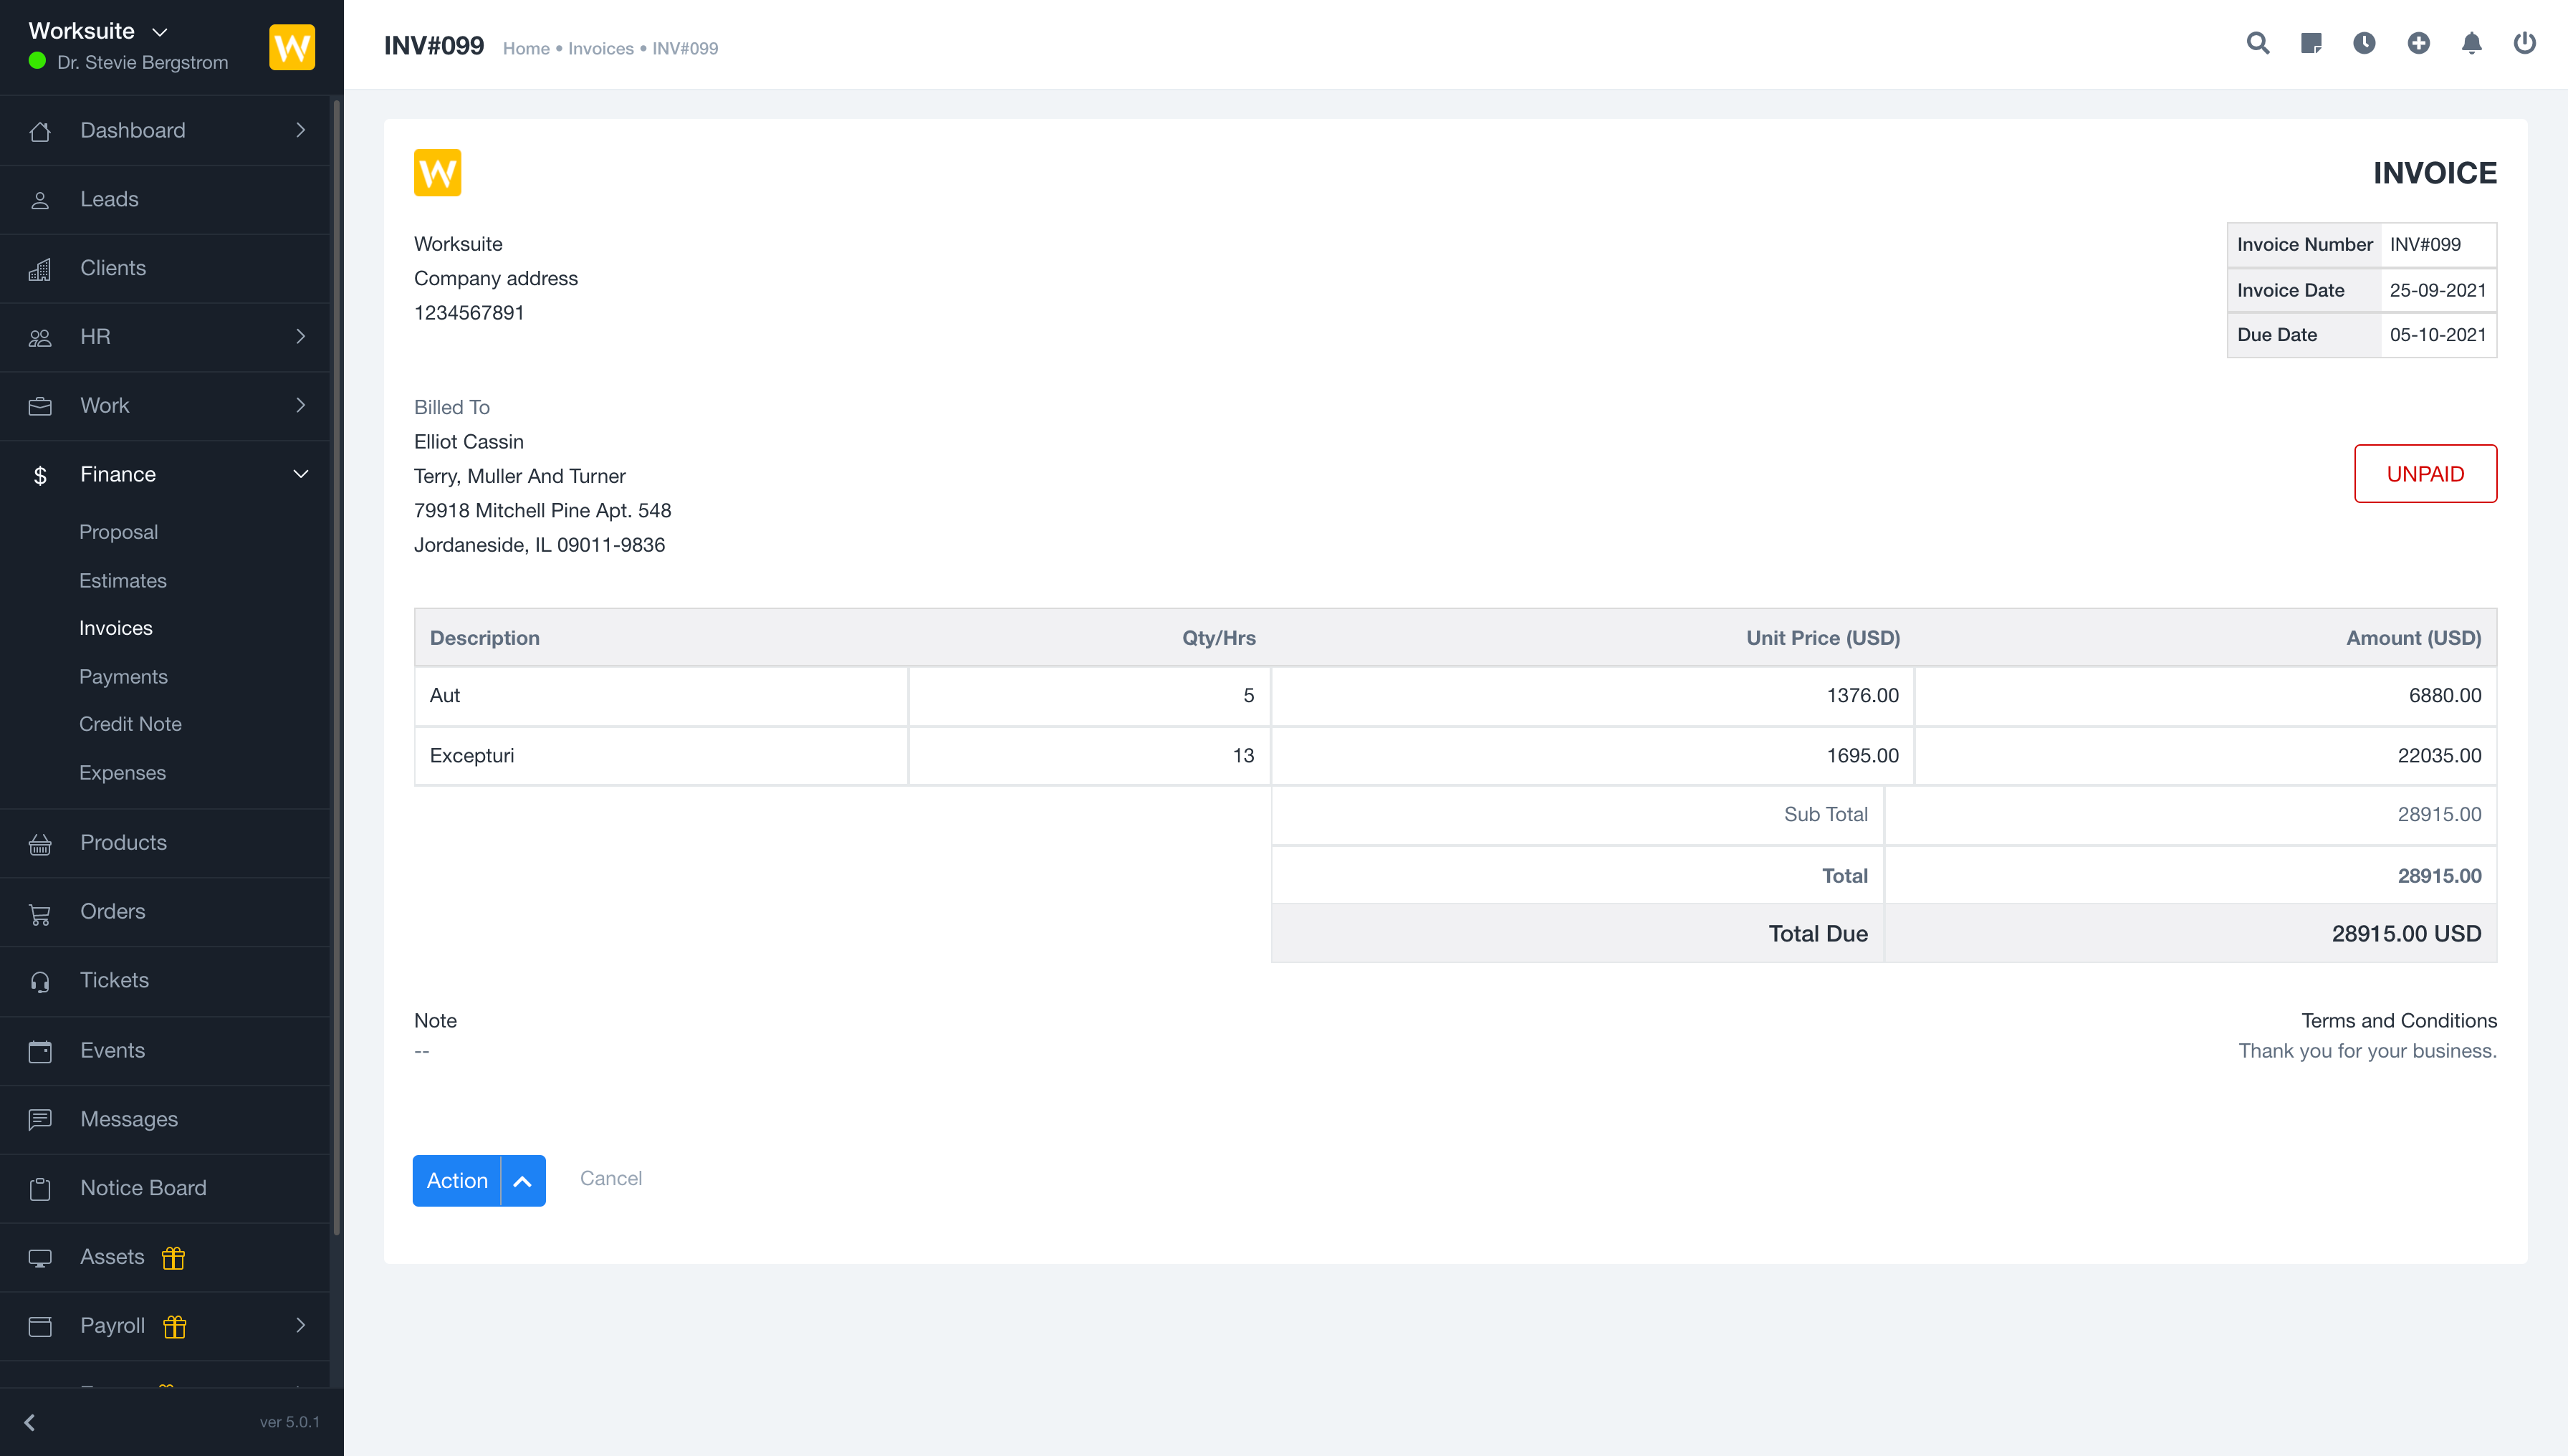The image size is (2568, 1456).
Task: Click the Action button
Action: 456,1180
